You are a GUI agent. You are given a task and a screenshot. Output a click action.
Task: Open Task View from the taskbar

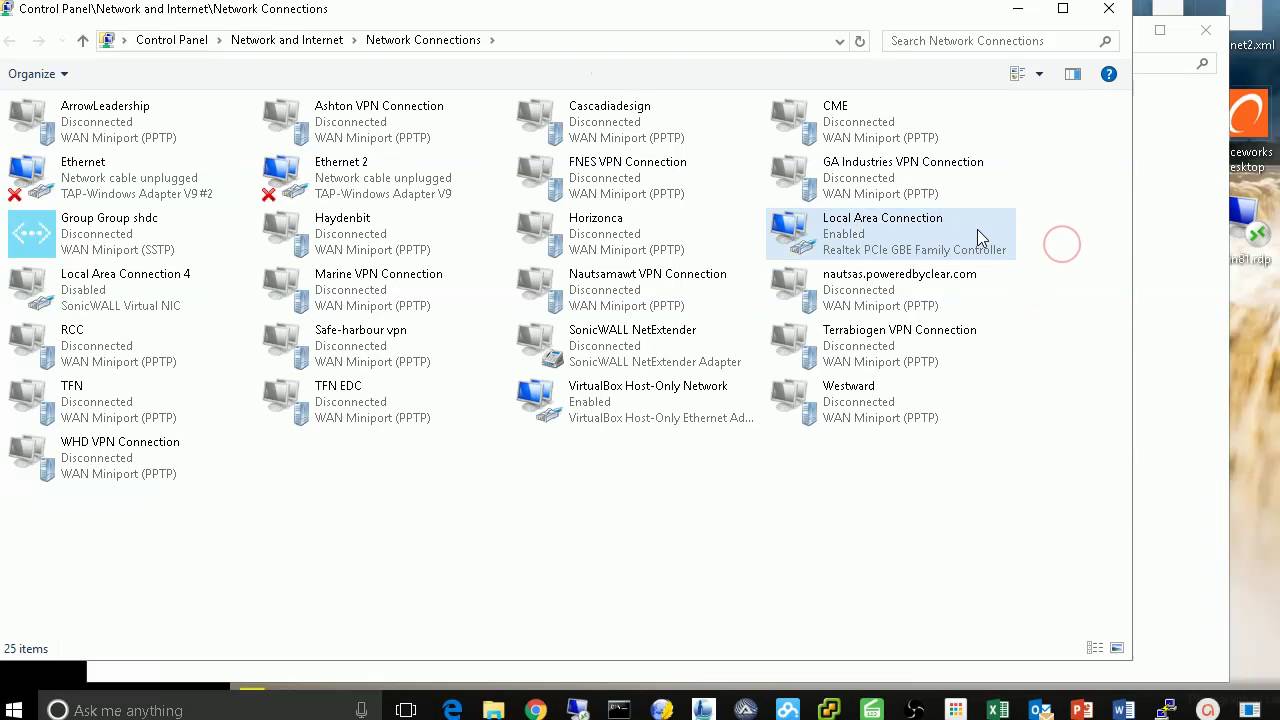406,710
